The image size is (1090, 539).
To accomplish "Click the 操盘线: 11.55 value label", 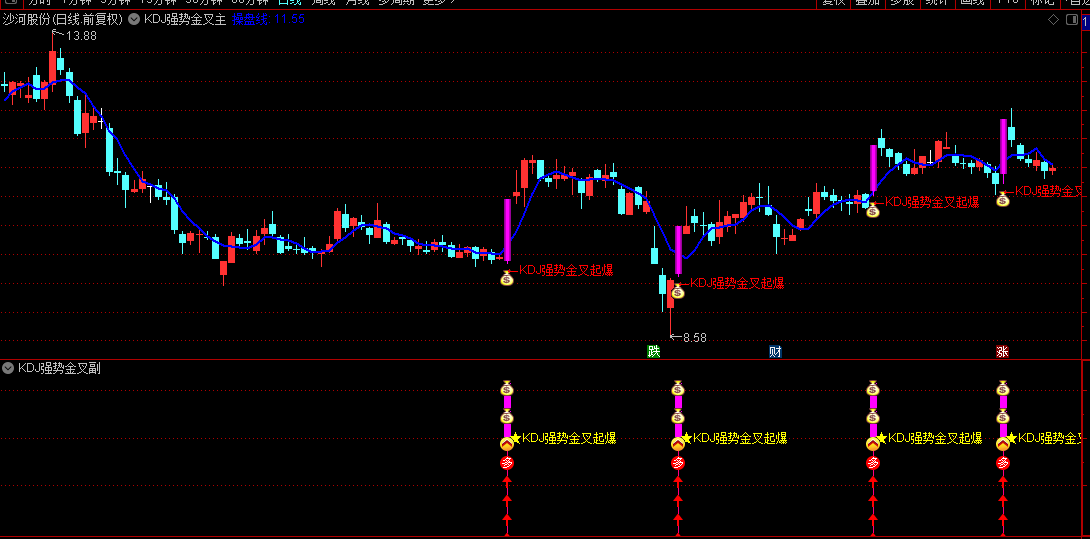I will [x=268, y=20].
